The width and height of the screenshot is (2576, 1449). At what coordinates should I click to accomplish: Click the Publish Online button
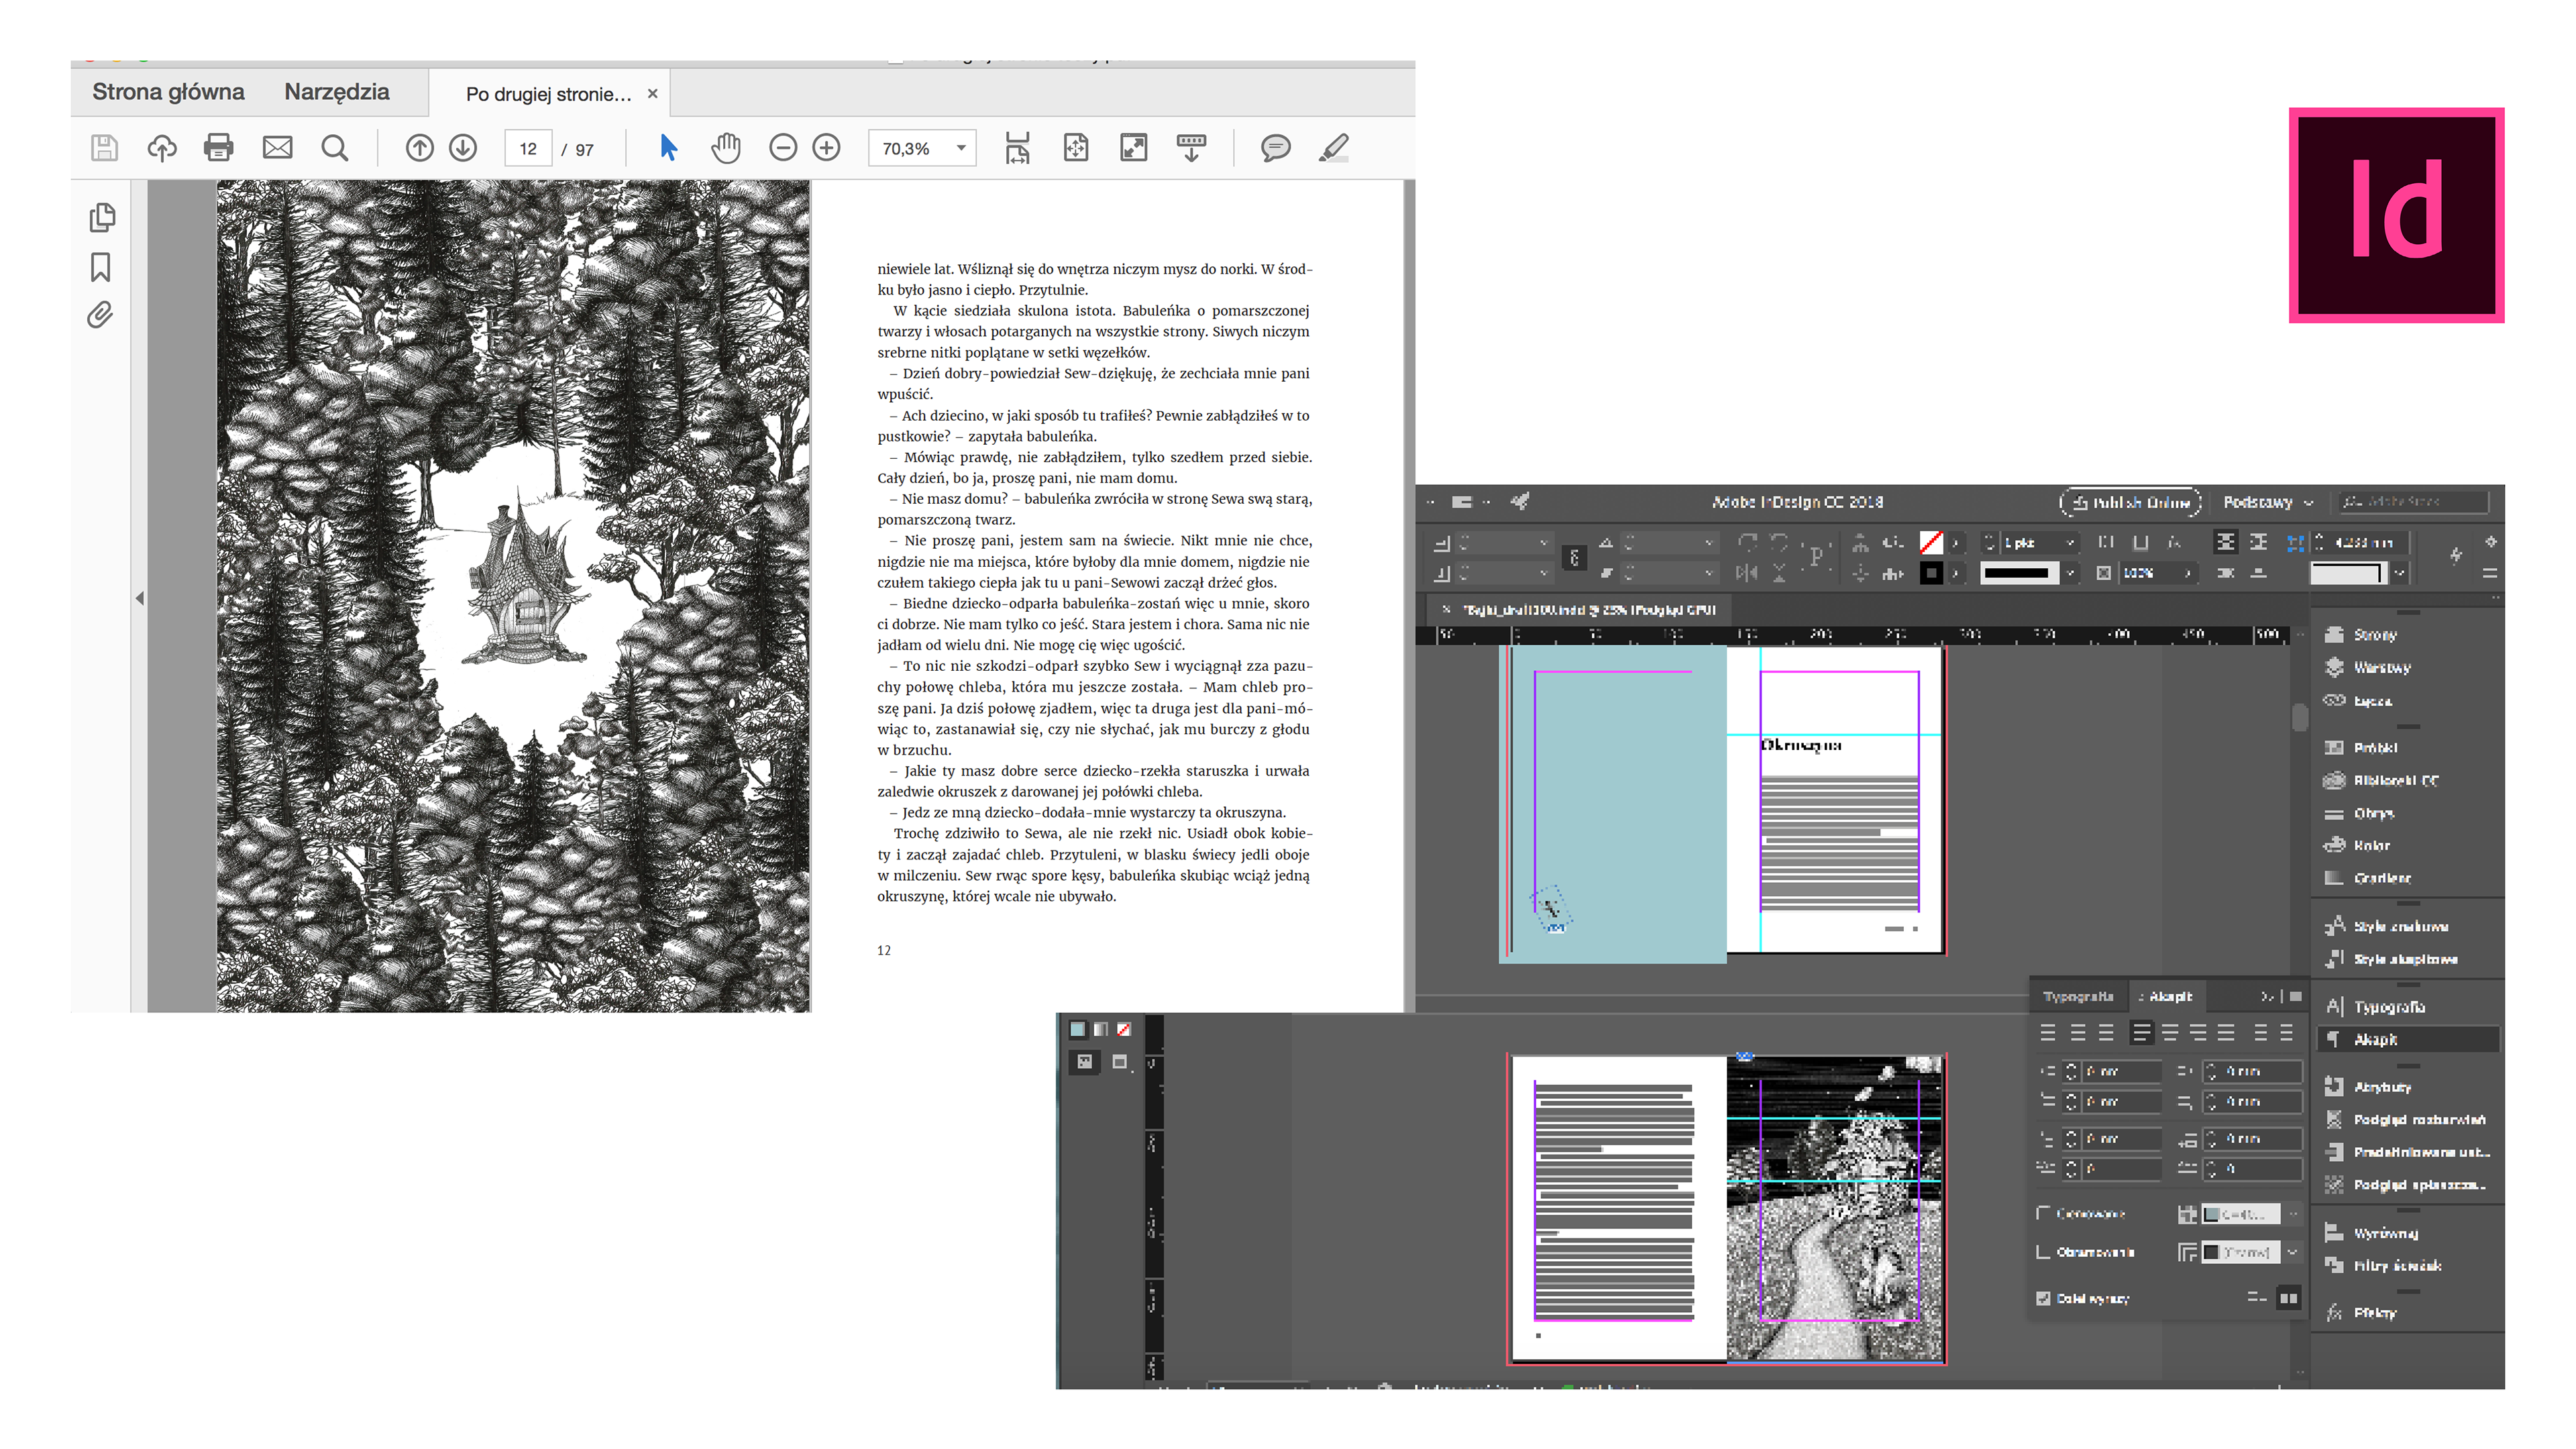coord(2130,502)
